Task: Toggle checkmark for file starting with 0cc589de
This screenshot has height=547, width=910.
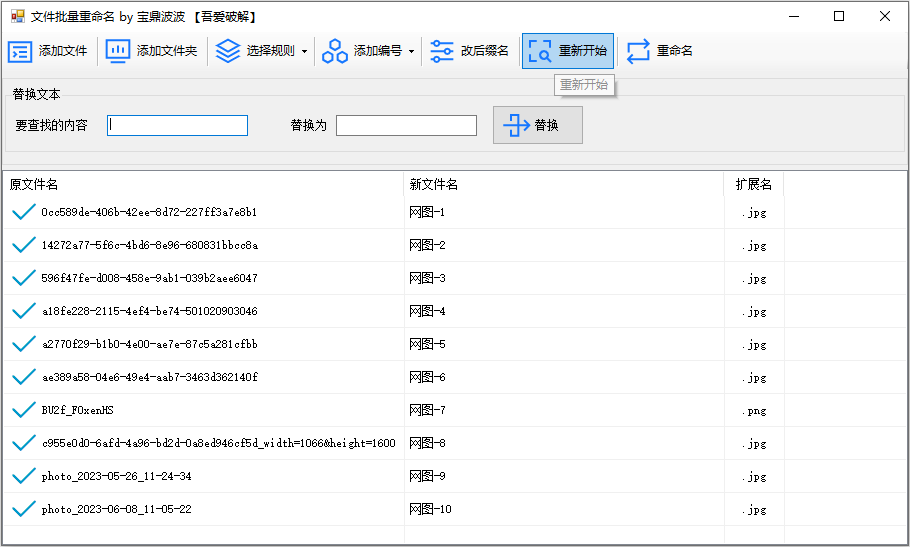Action: pyautogui.click(x=24, y=212)
